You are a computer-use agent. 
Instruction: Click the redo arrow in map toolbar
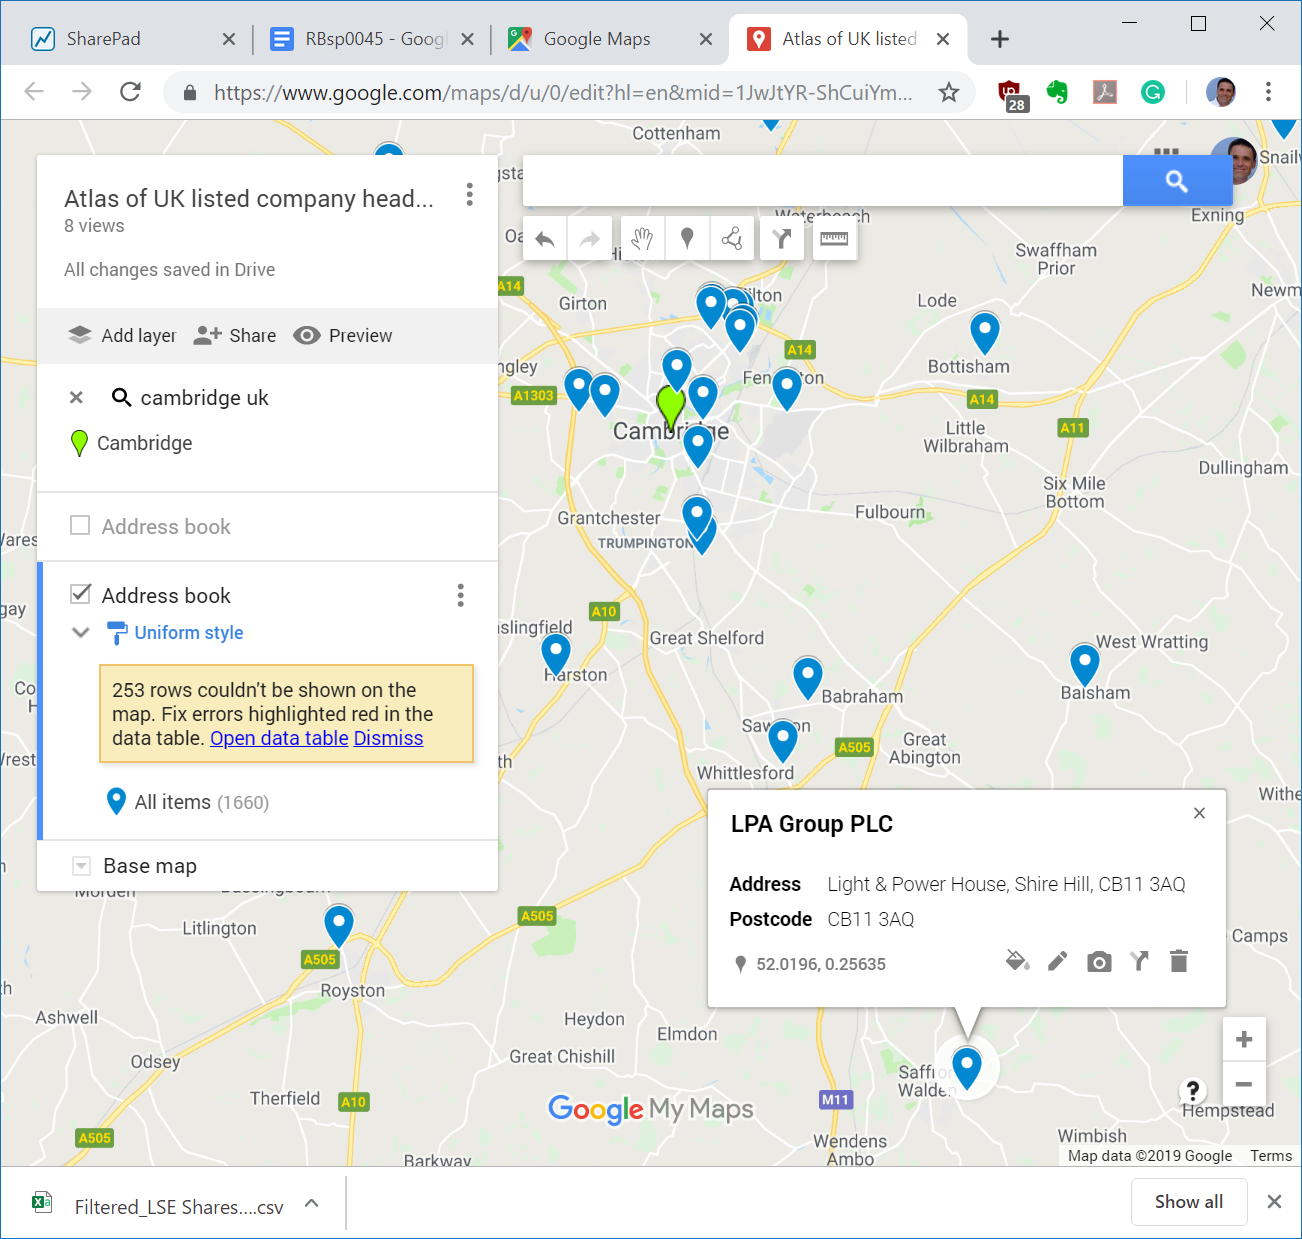pyautogui.click(x=590, y=239)
